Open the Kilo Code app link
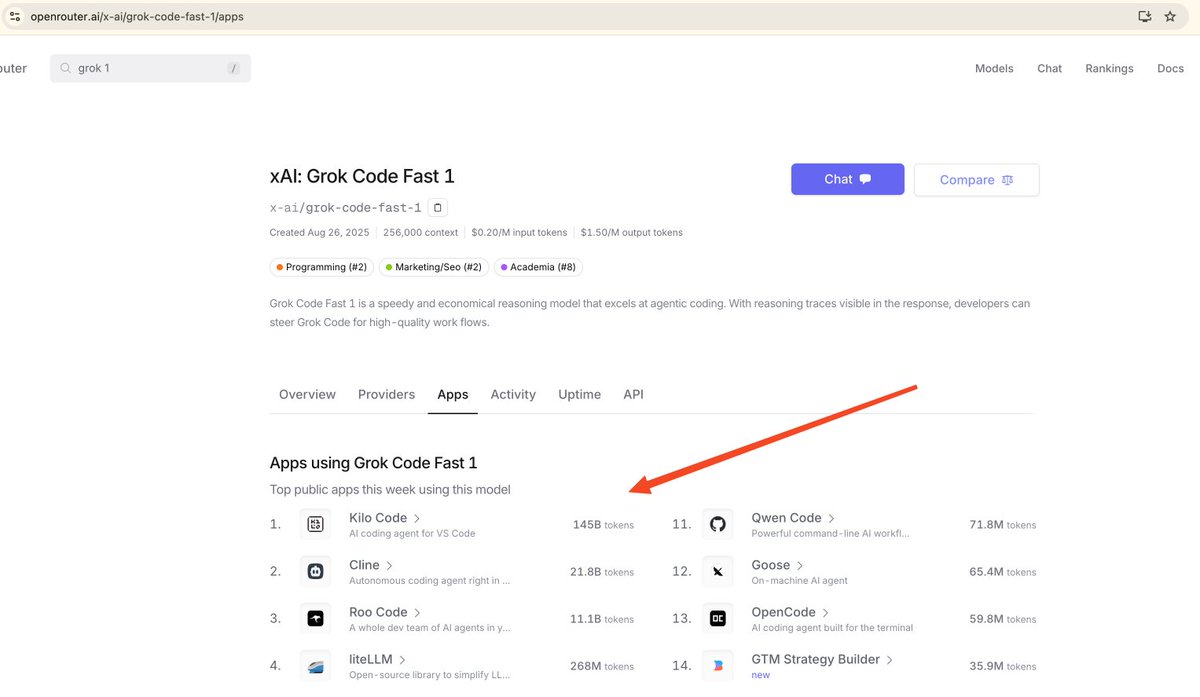Screen dimensions: 1200x697 pos(378,518)
